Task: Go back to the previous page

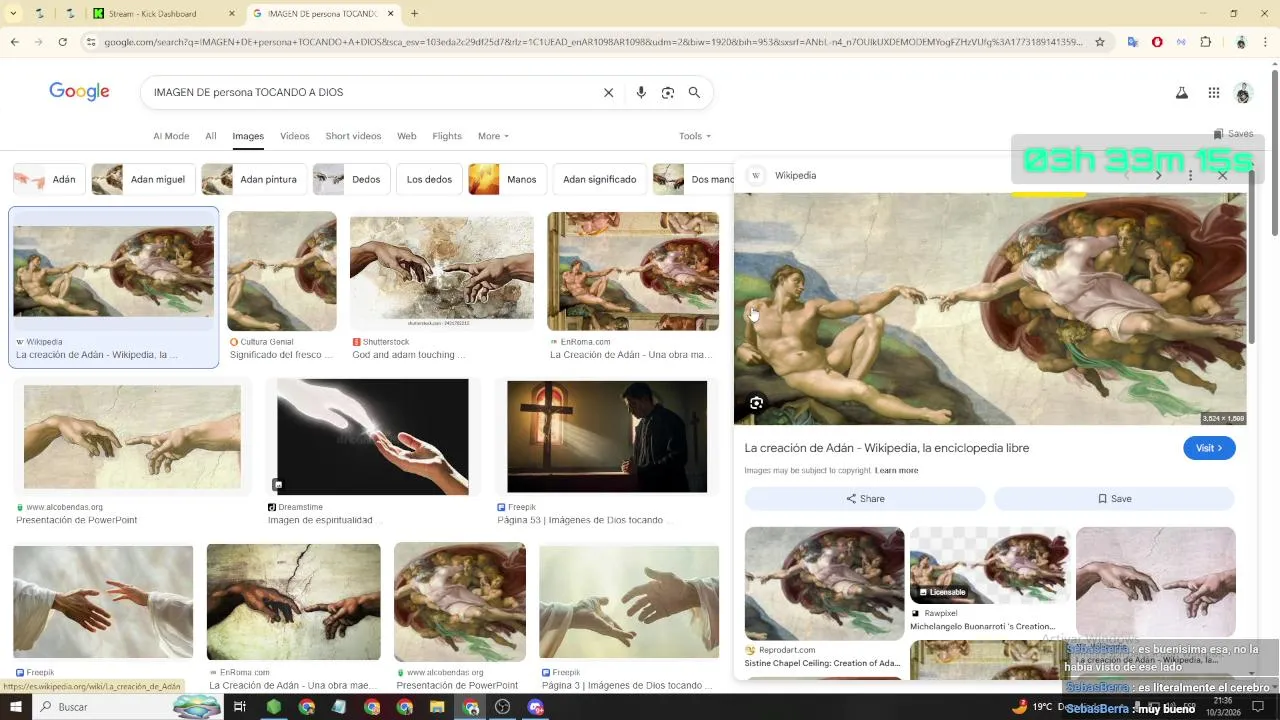Action: pyautogui.click(x=14, y=42)
